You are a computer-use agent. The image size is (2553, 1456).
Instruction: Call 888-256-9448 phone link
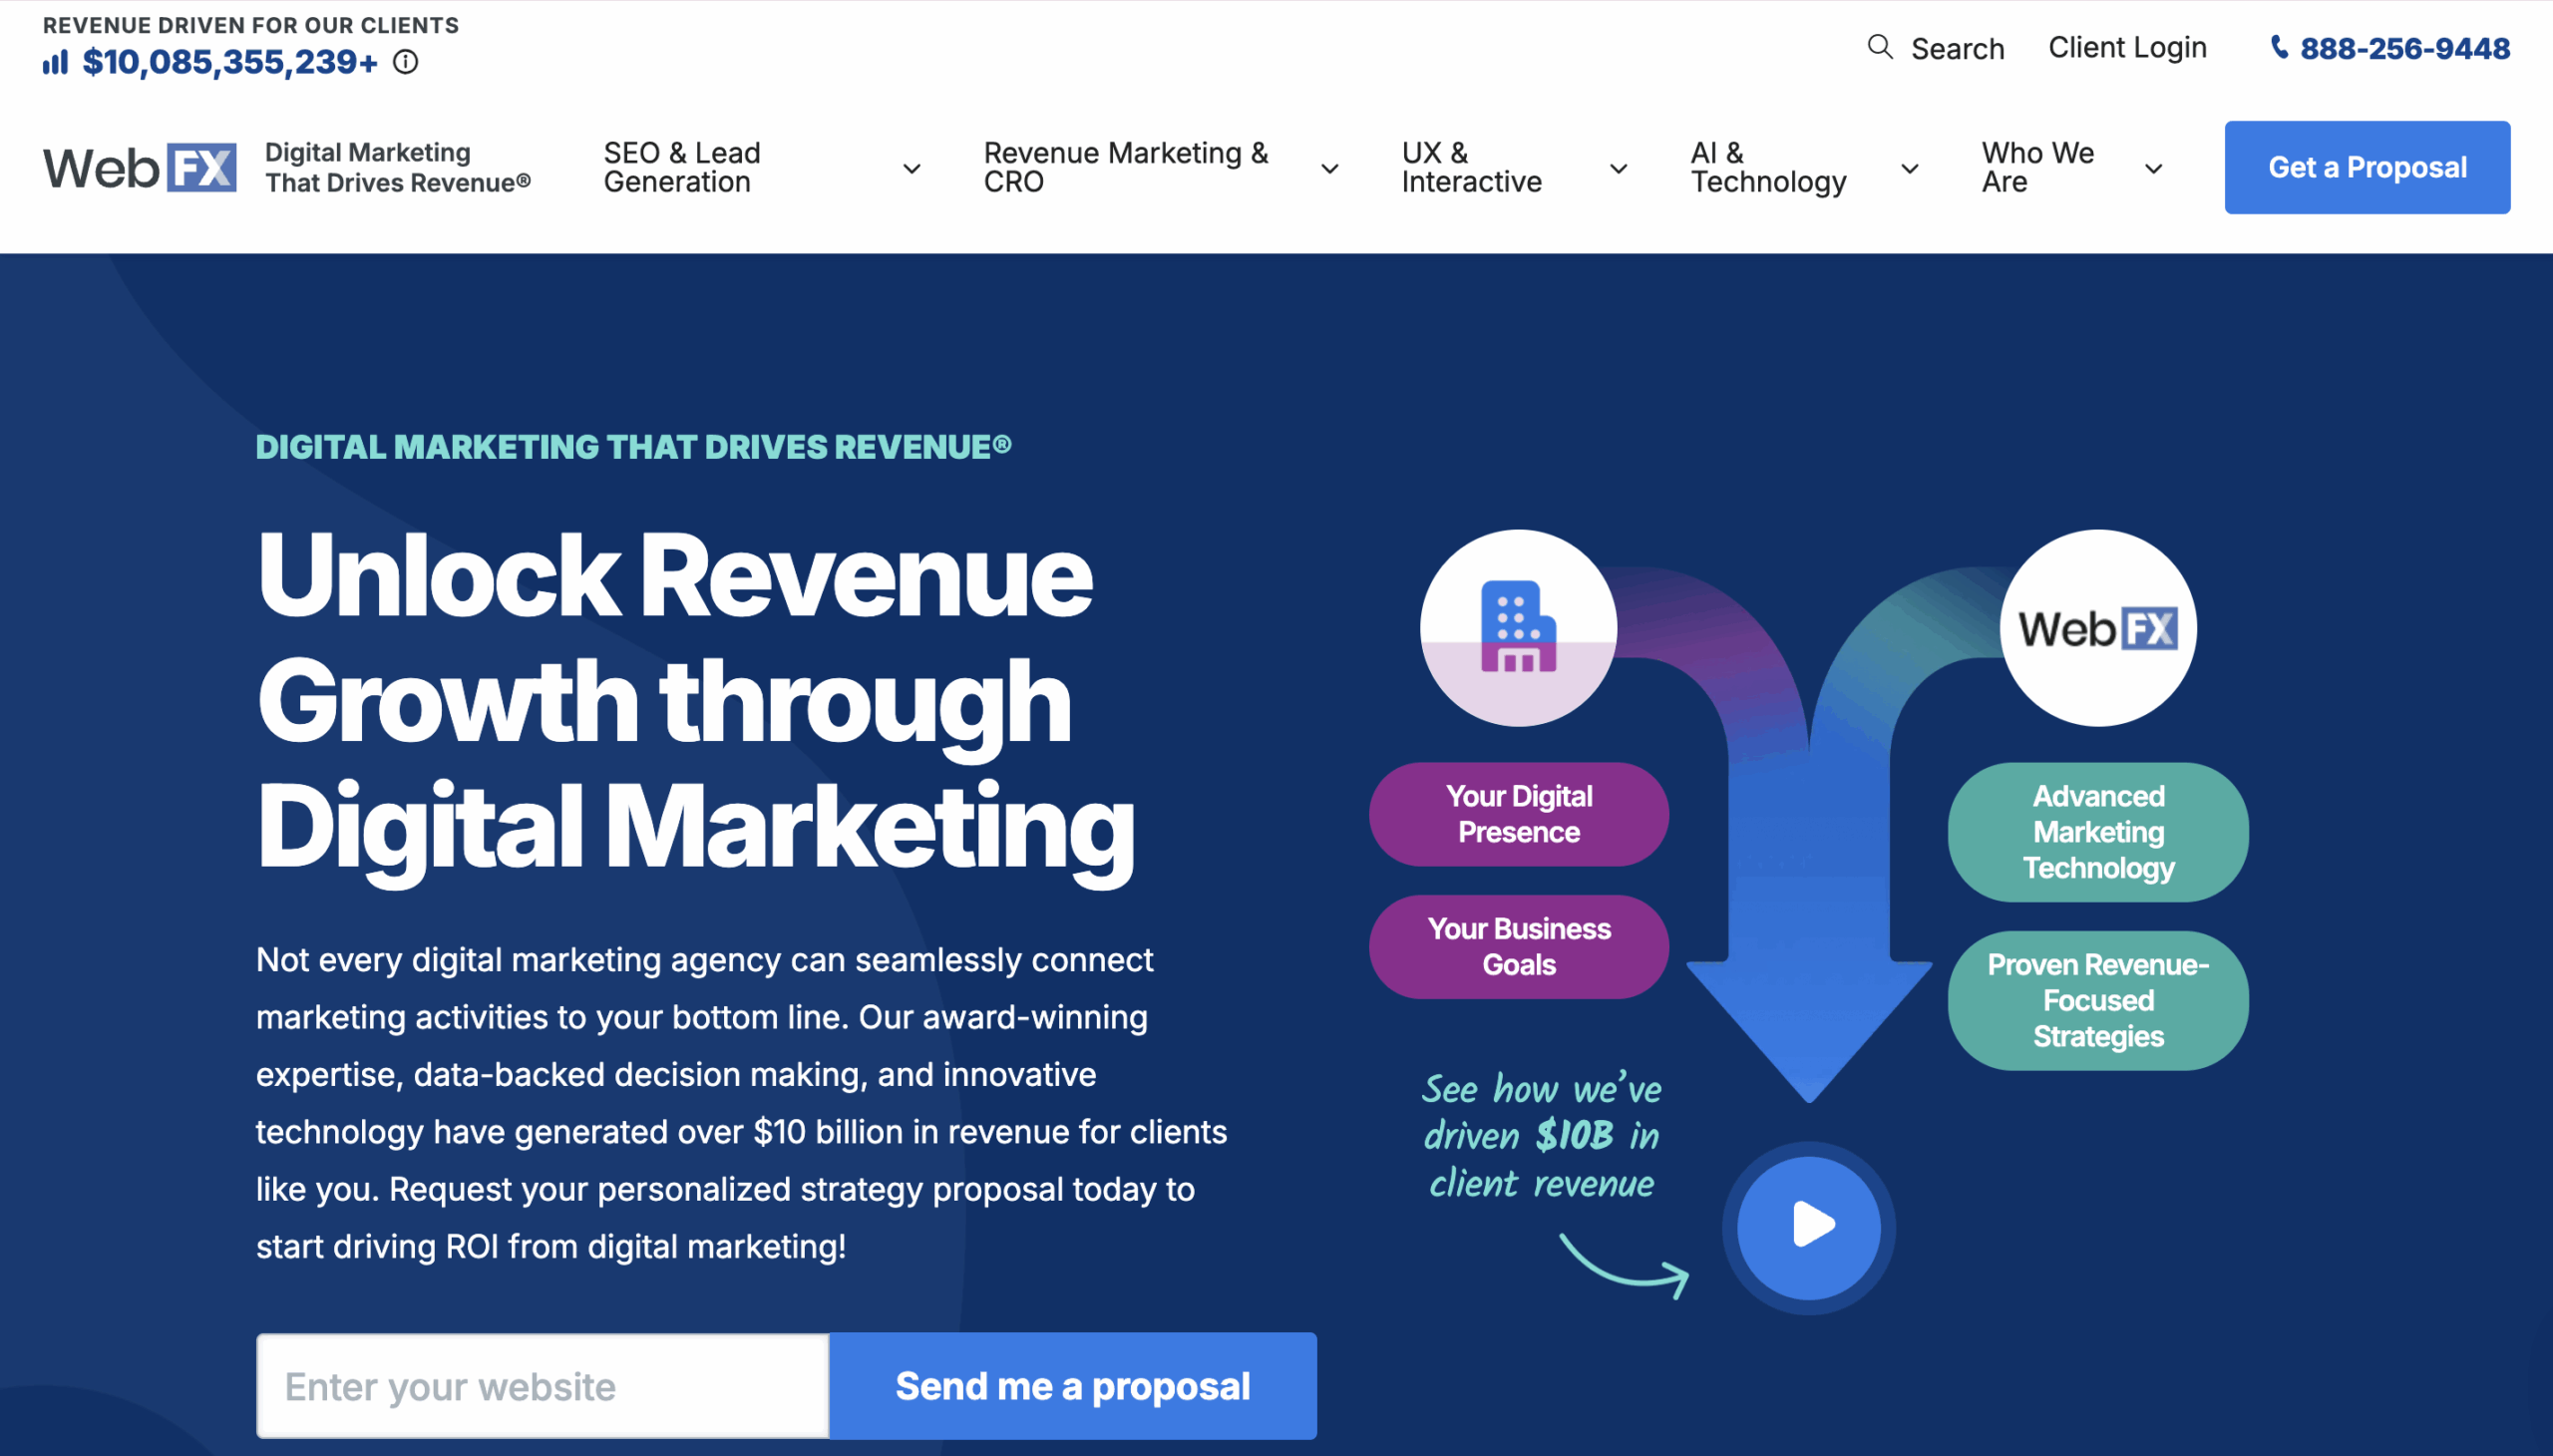(x=2405, y=48)
